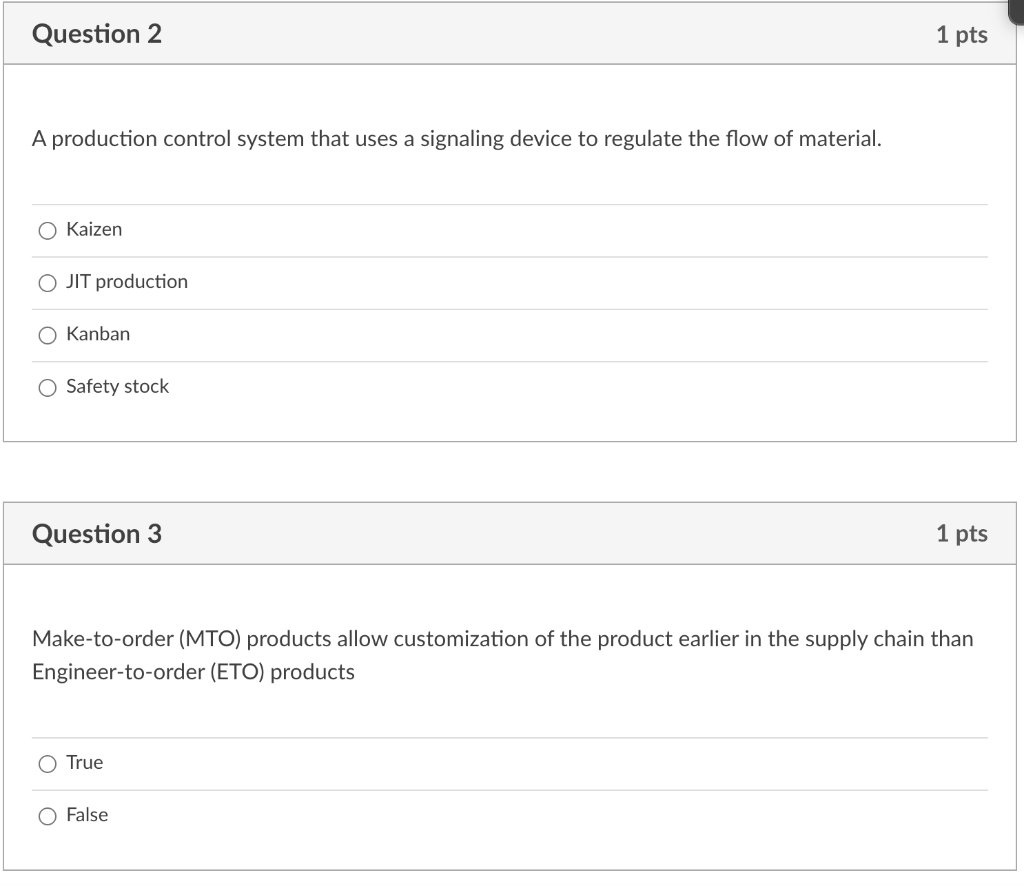Mark False for Question 3
This screenshot has height=886, width=1024.
pyautogui.click(x=47, y=815)
